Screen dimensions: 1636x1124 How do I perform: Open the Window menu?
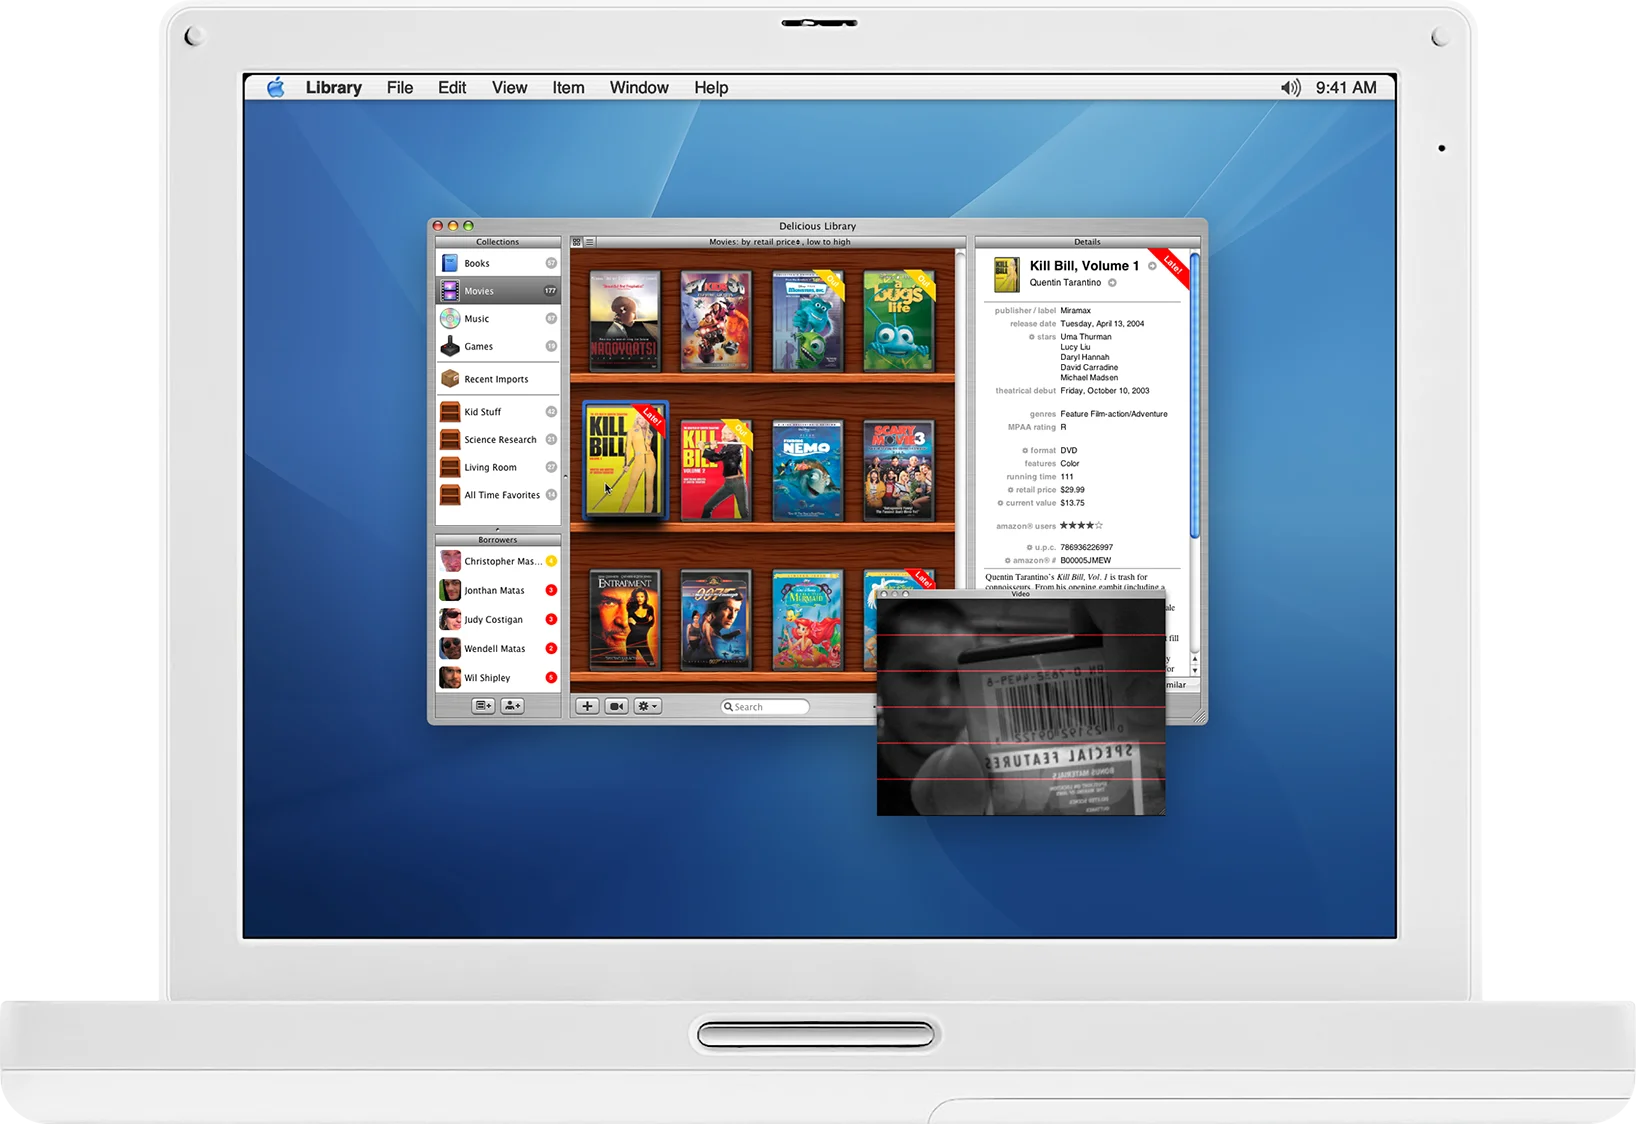(640, 88)
